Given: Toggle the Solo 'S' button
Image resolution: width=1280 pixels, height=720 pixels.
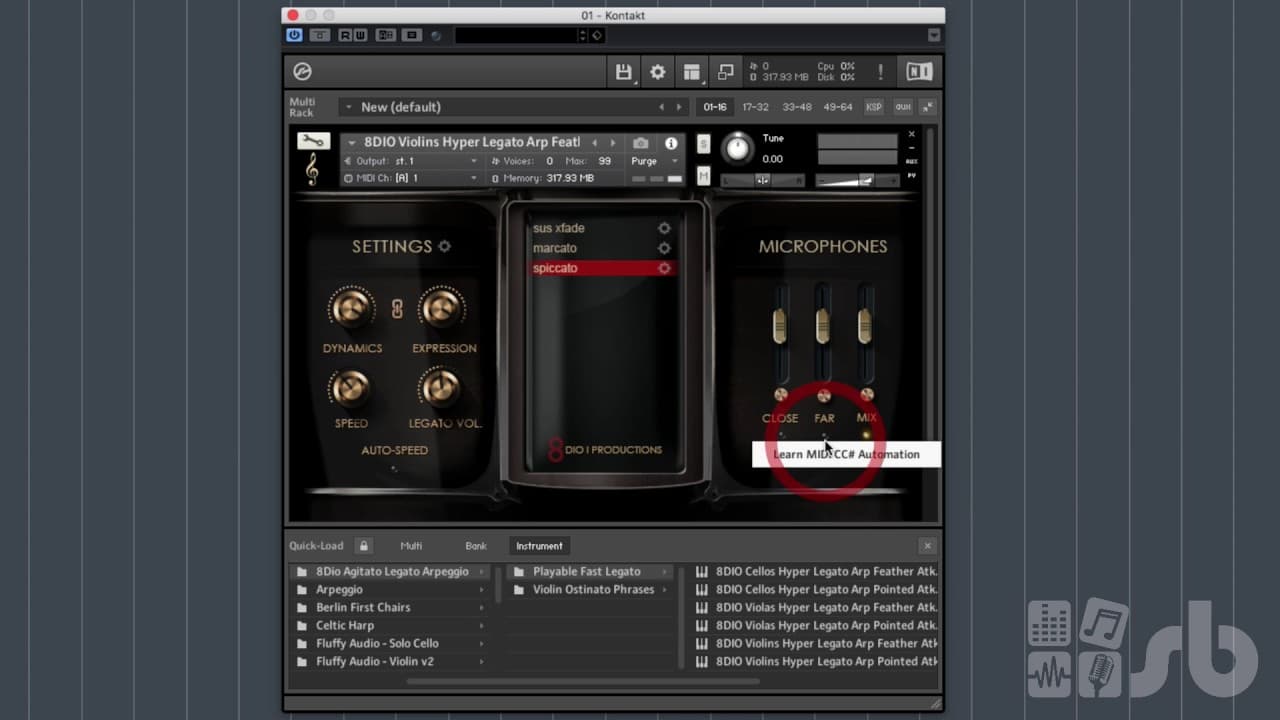Looking at the screenshot, I should click(x=703, y=143).
